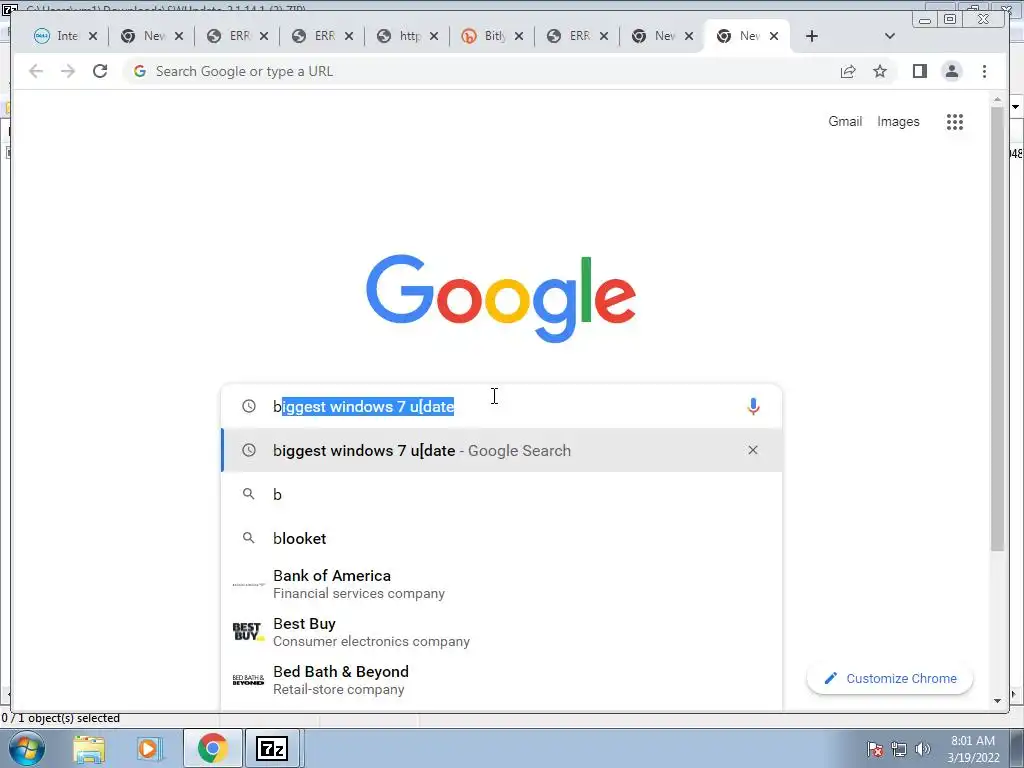Close the http tab
1024x768 pixels.
pyautogui.click(x=434, y=36)
